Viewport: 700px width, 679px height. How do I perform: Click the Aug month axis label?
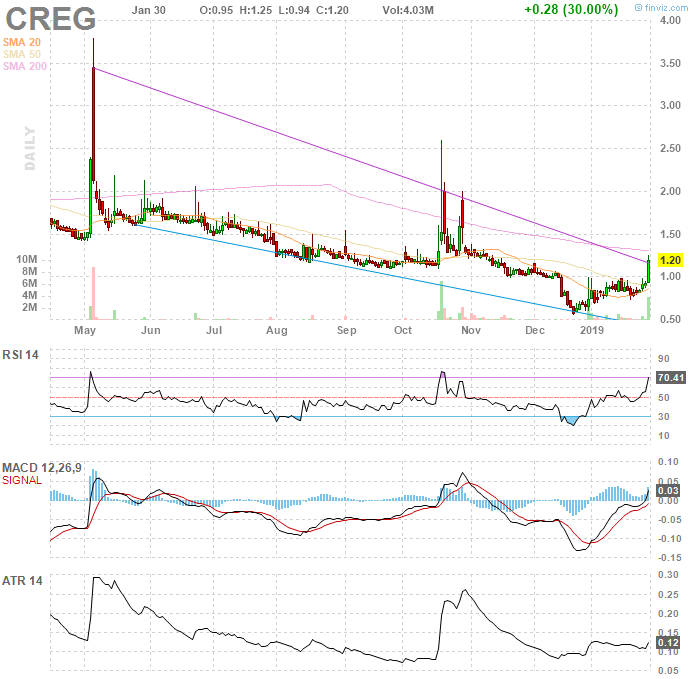[x=277, y=330]
